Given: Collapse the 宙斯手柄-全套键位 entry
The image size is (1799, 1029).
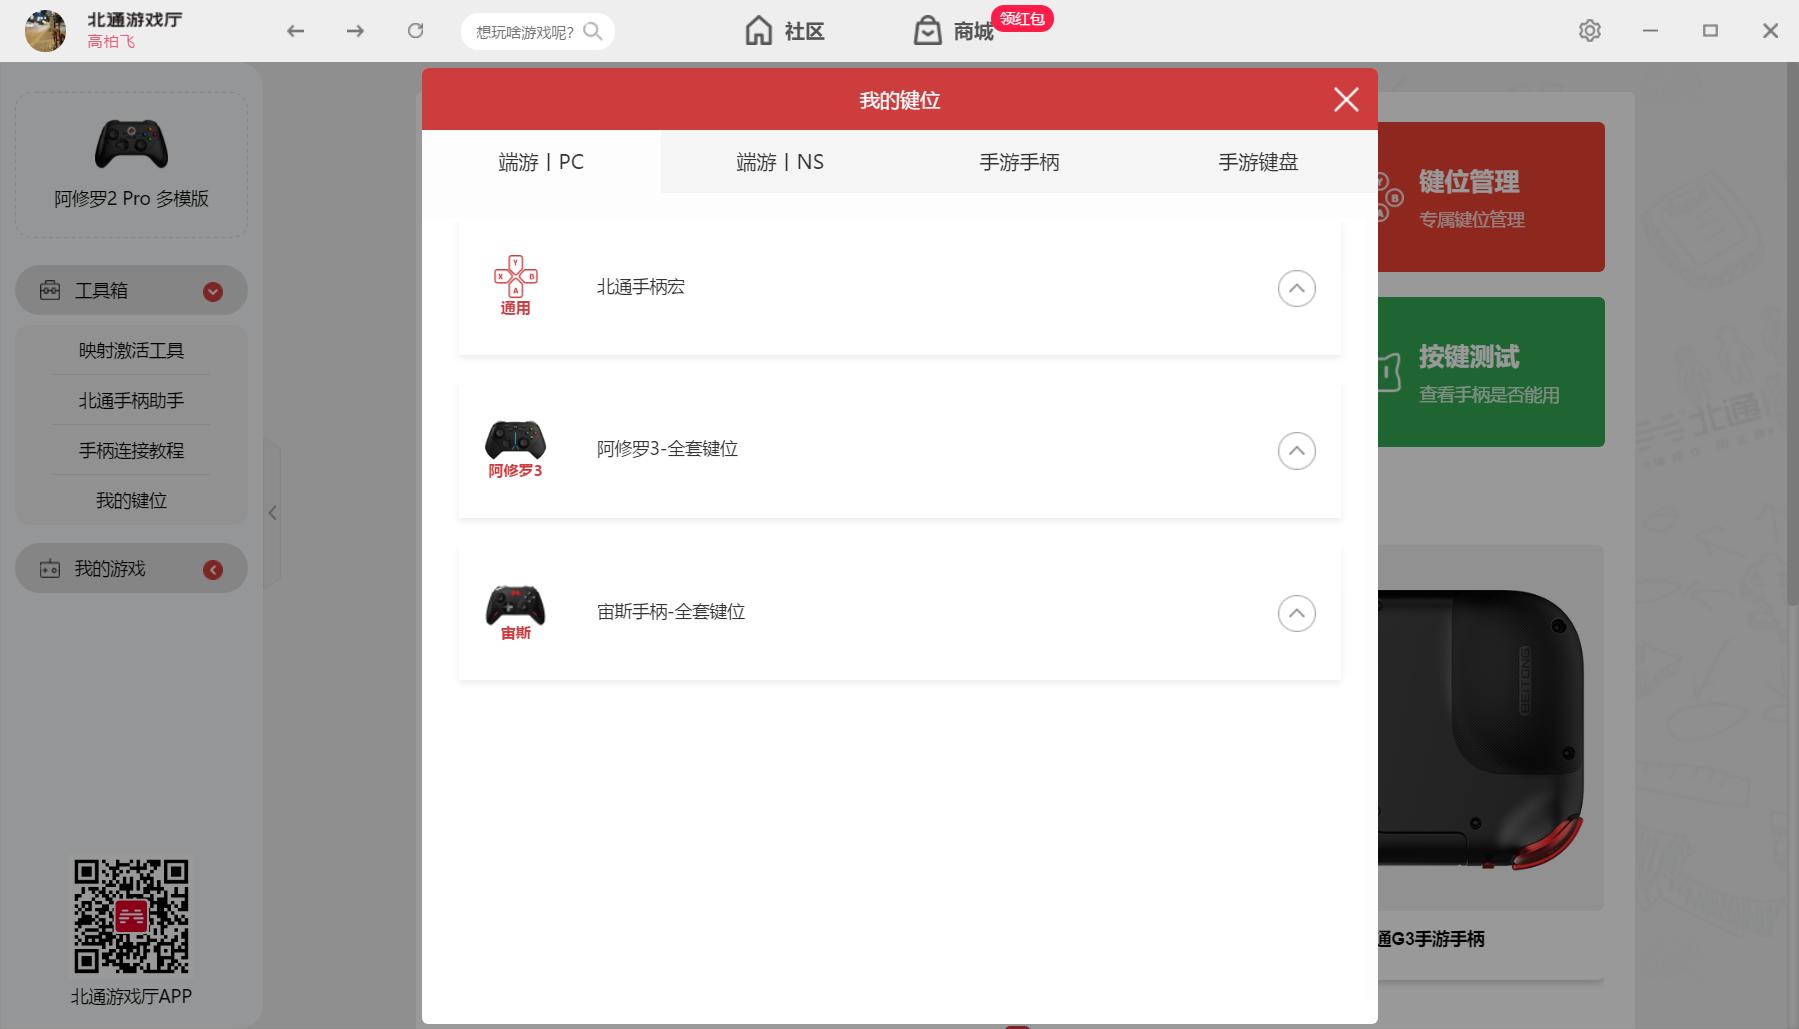Looking at the screenshot, I should pyautogui.click(x=1297, y=613).
